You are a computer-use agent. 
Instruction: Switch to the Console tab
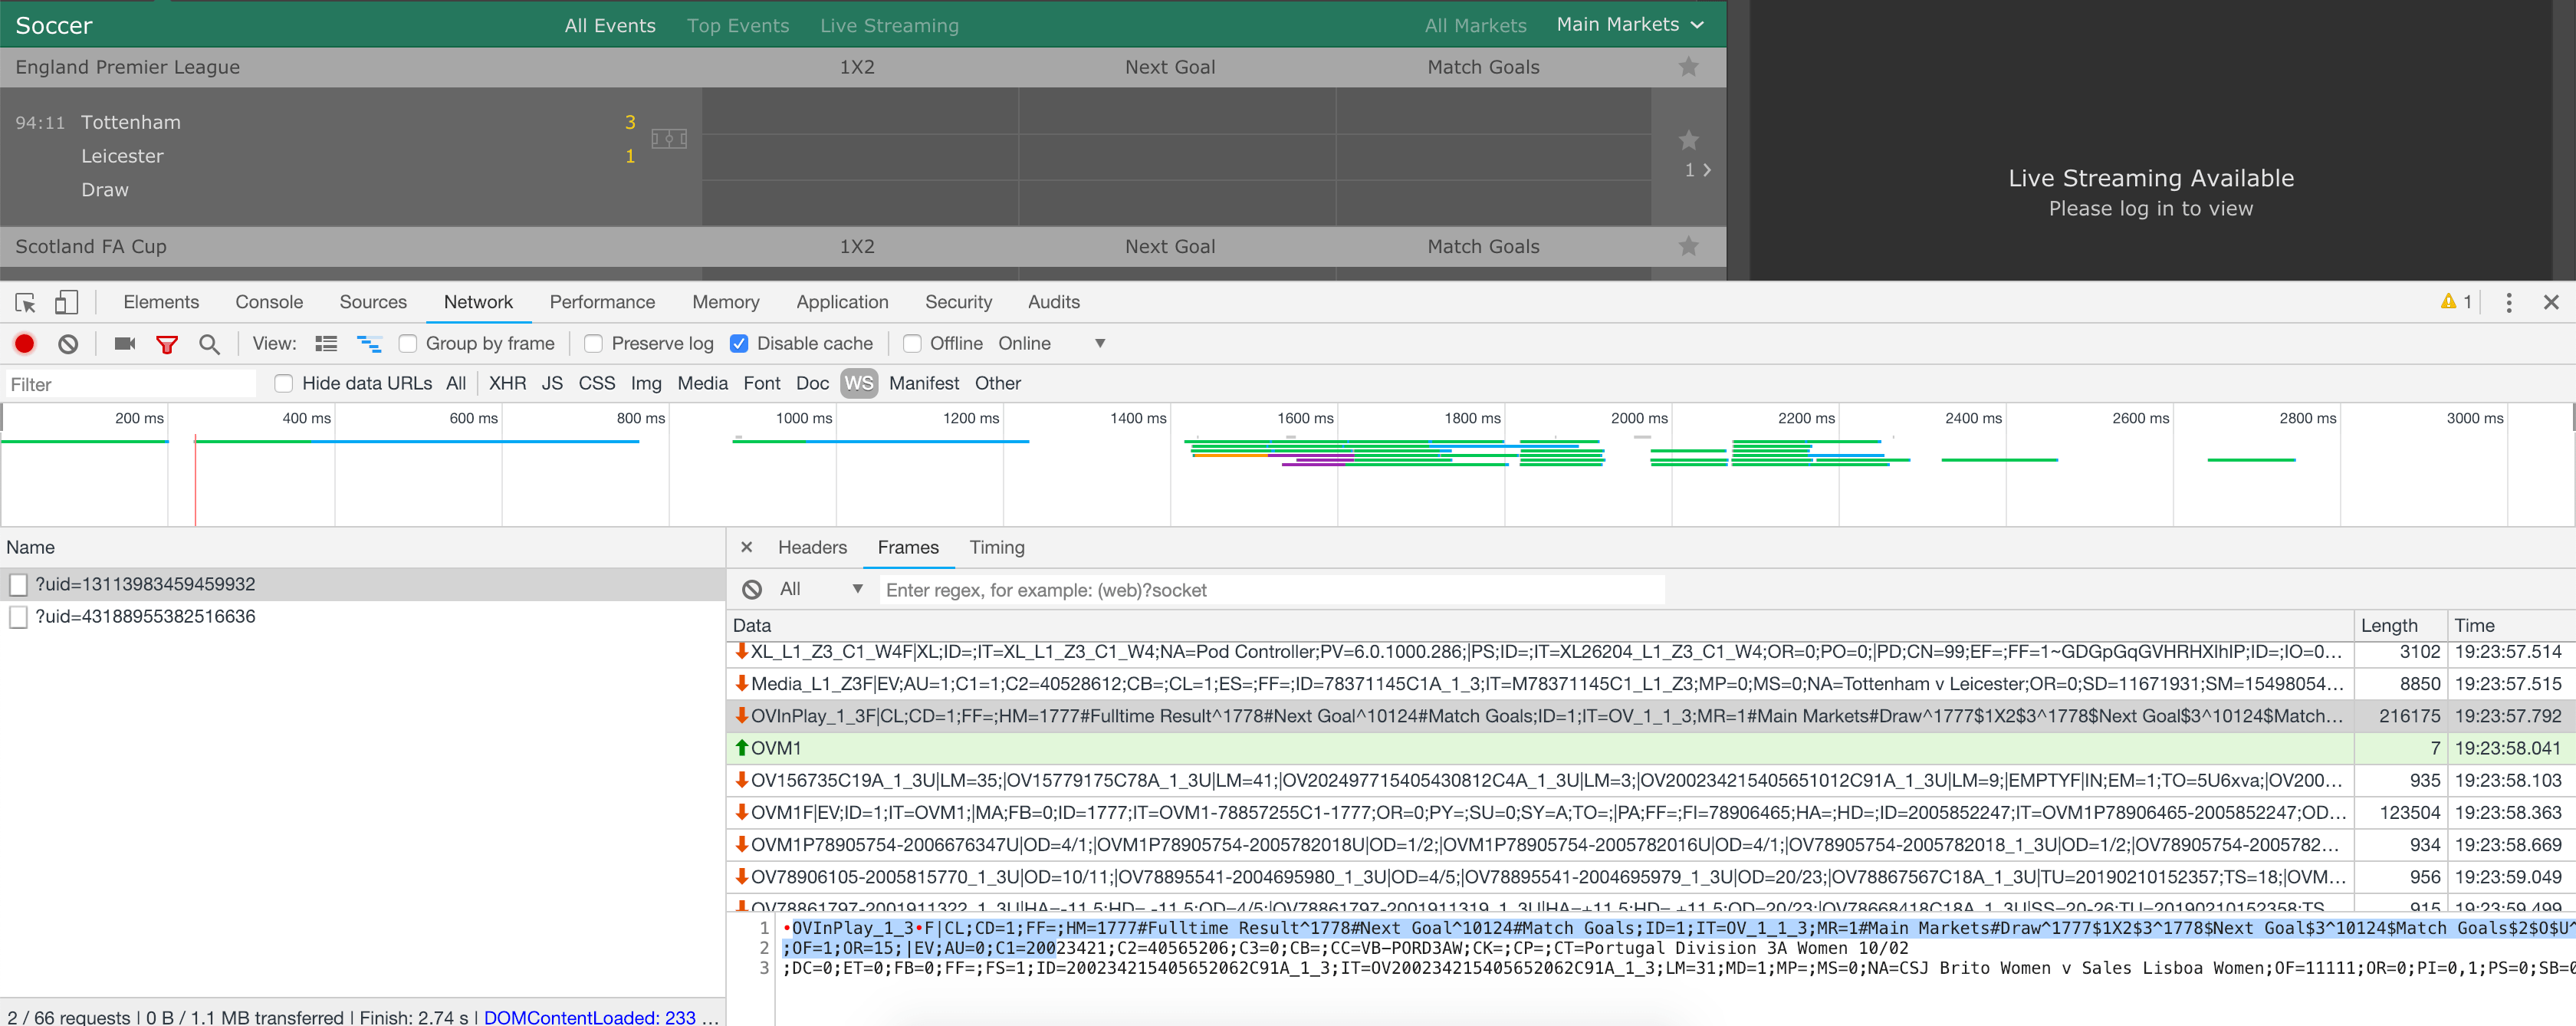(x=269, y=302)
